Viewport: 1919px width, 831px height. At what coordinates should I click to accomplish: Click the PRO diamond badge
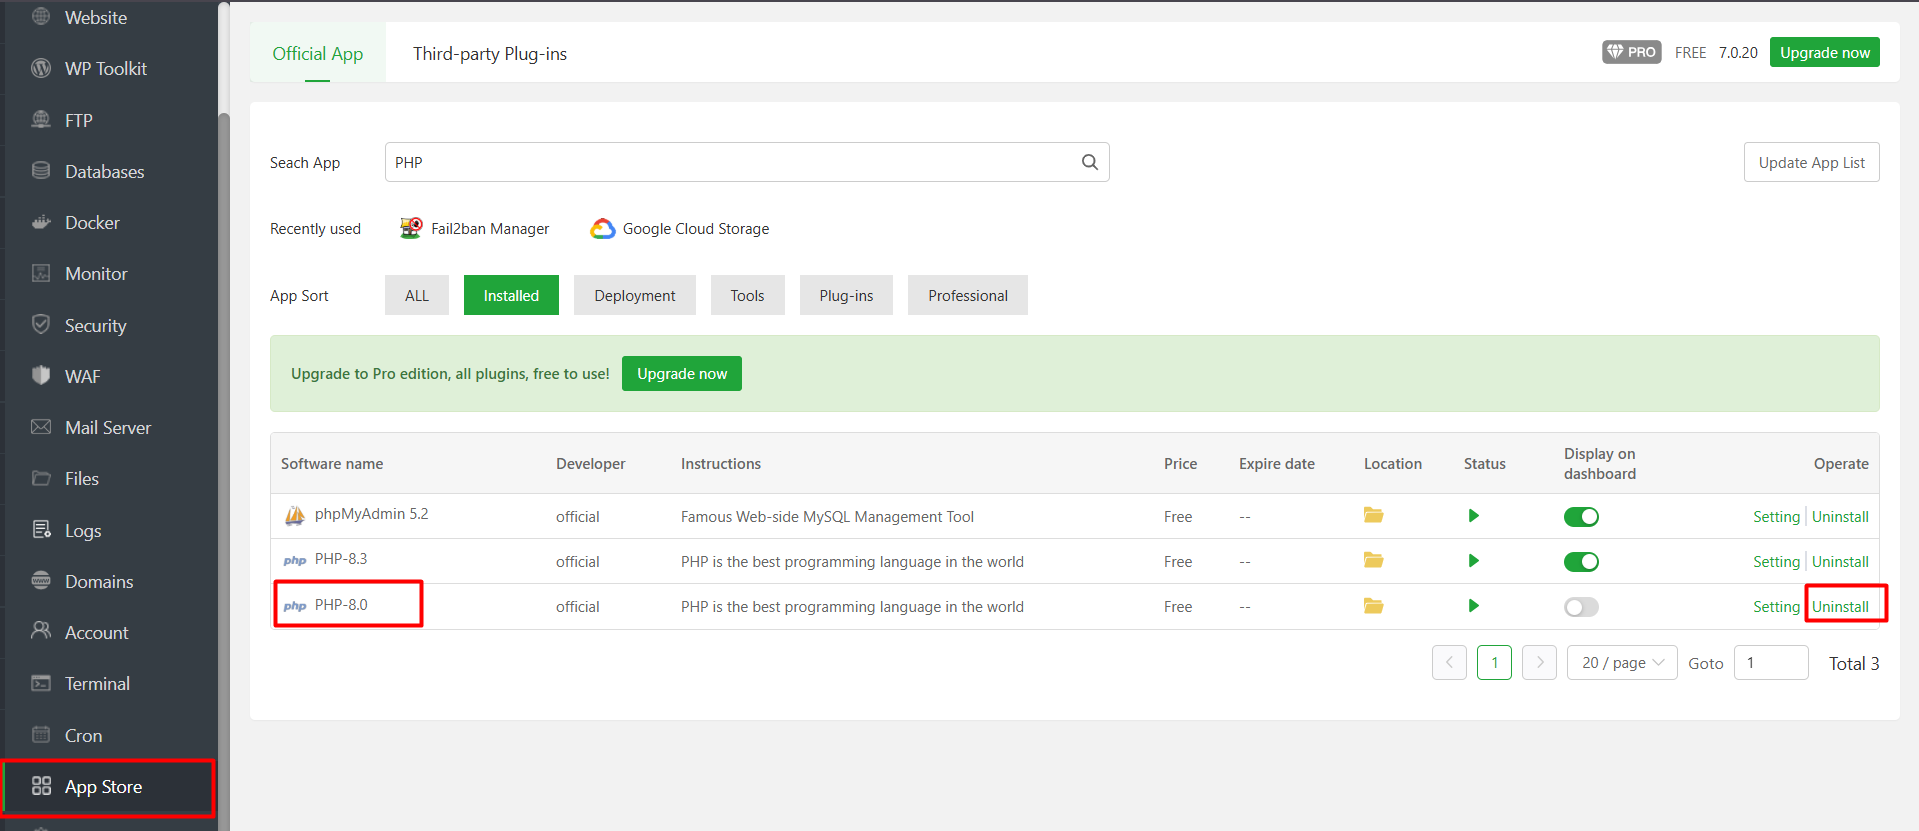coord(1631,52)
